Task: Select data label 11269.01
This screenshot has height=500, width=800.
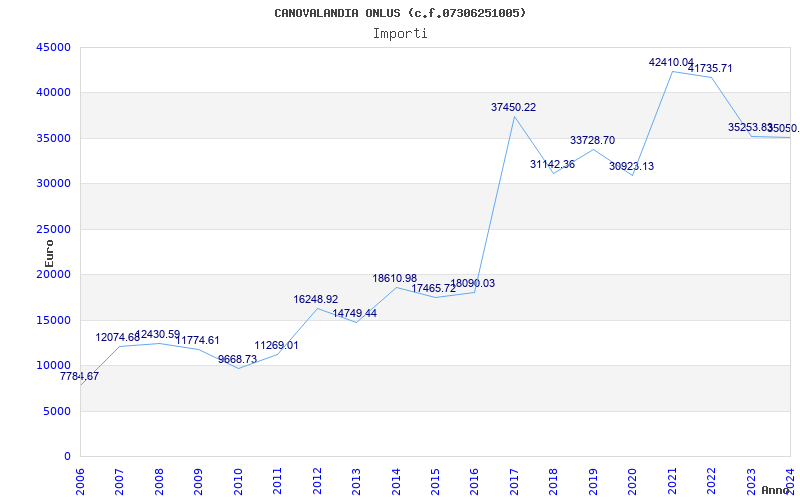Action: 277,345
